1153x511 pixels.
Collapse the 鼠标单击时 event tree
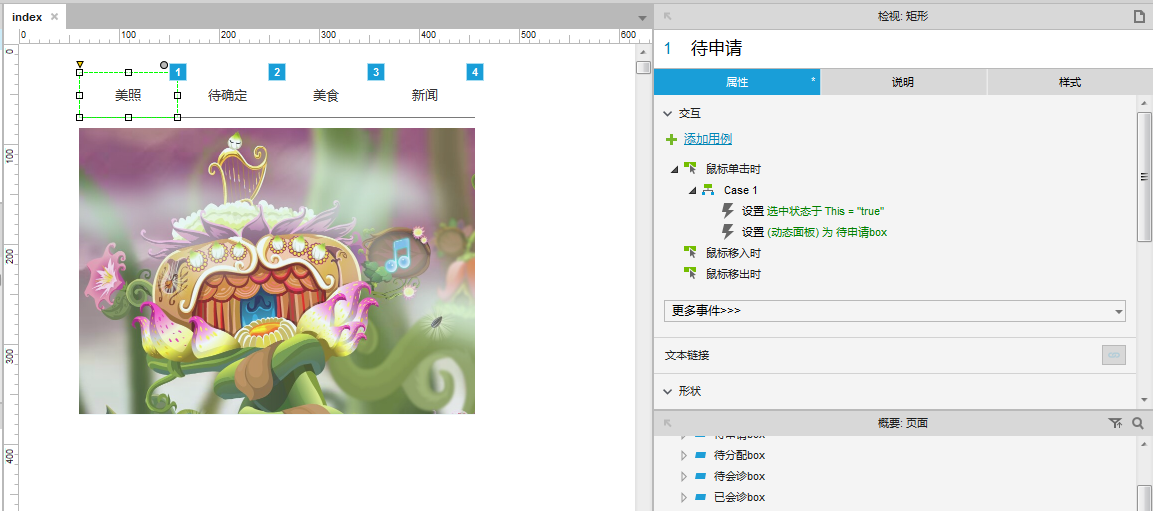[674, 169]
